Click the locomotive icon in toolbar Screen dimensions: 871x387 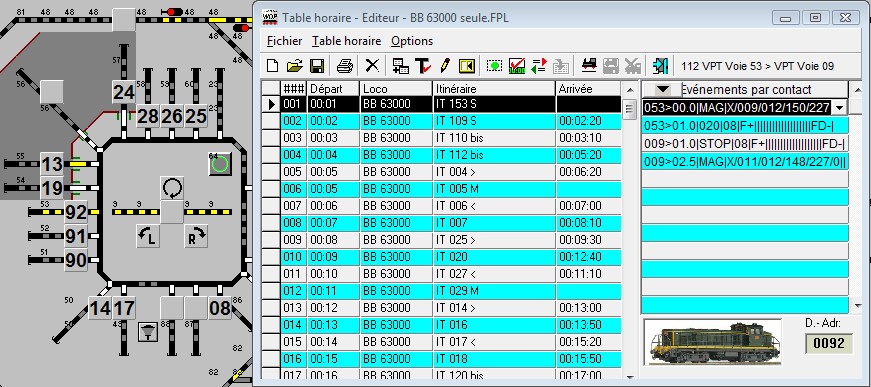tap(589, 66)
